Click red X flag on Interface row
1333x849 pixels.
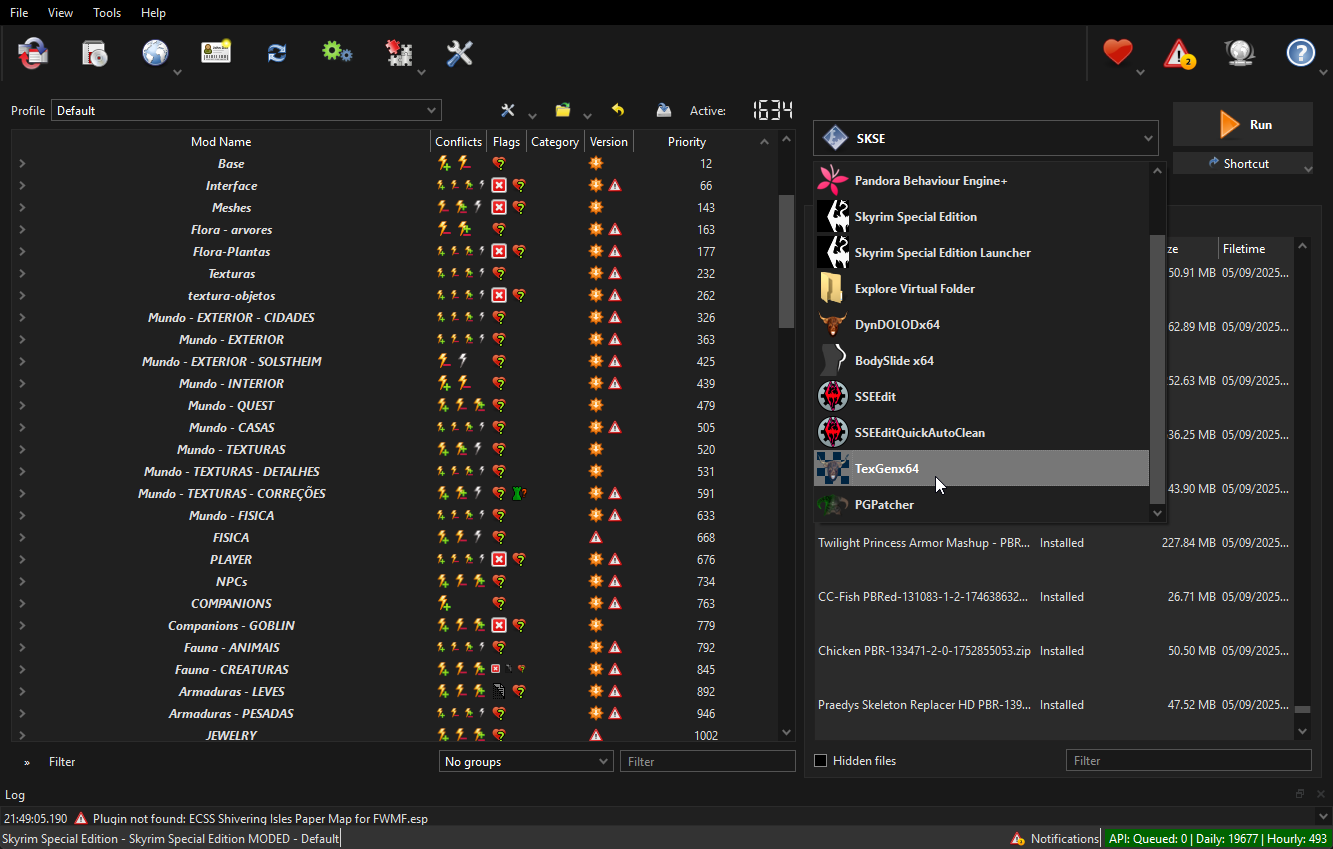click(x=498, y=186)
